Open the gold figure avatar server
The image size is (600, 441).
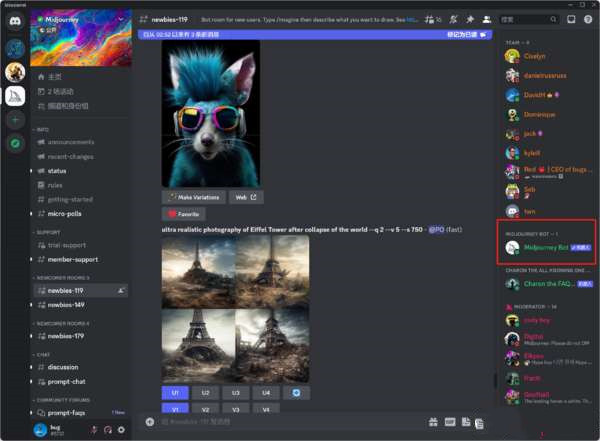tap(15, 72)
